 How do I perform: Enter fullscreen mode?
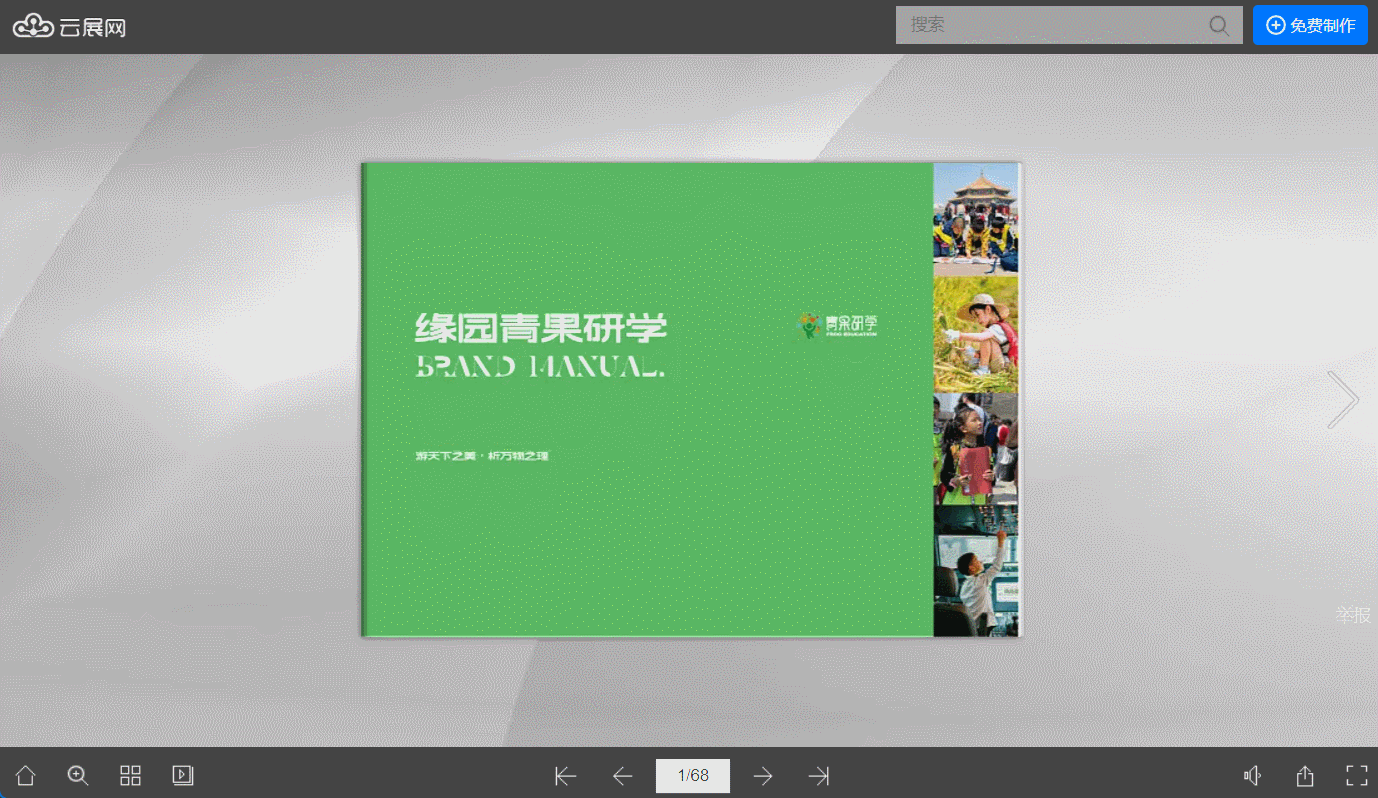[1357, 776]
